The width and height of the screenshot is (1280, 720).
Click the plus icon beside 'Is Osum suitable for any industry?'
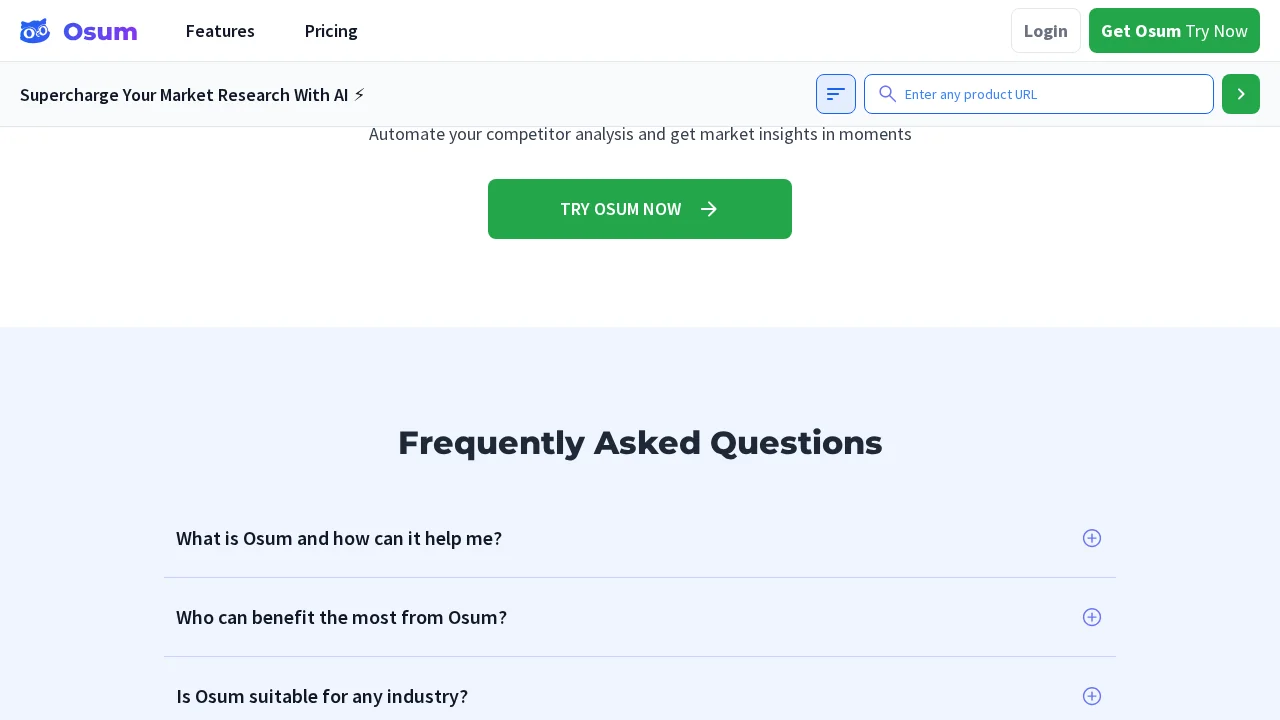click(1092, 696)
